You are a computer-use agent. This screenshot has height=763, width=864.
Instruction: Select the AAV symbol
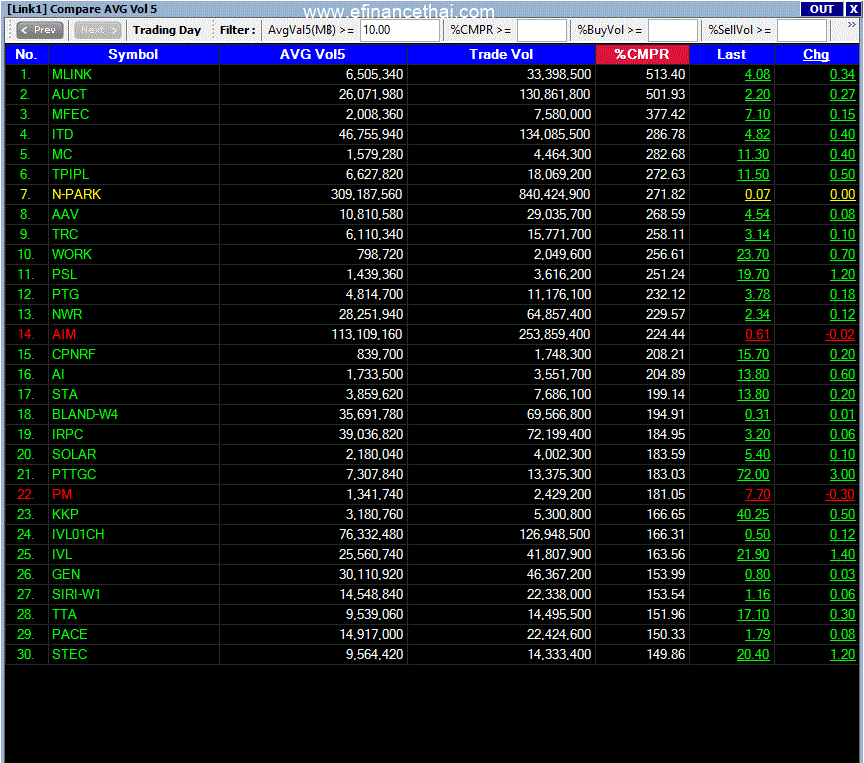pyautogui.click(x=65, y=214)
